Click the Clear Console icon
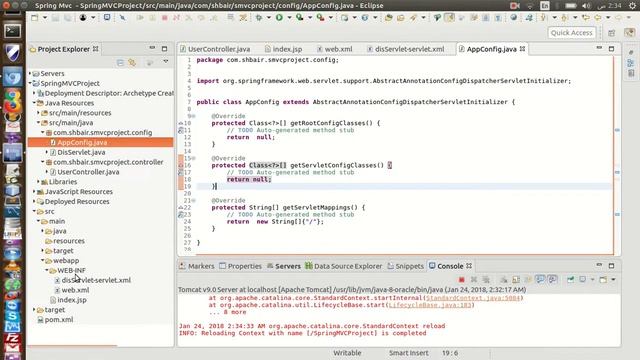This screenshot has height=360, width=640. click(x=504, y=280)
